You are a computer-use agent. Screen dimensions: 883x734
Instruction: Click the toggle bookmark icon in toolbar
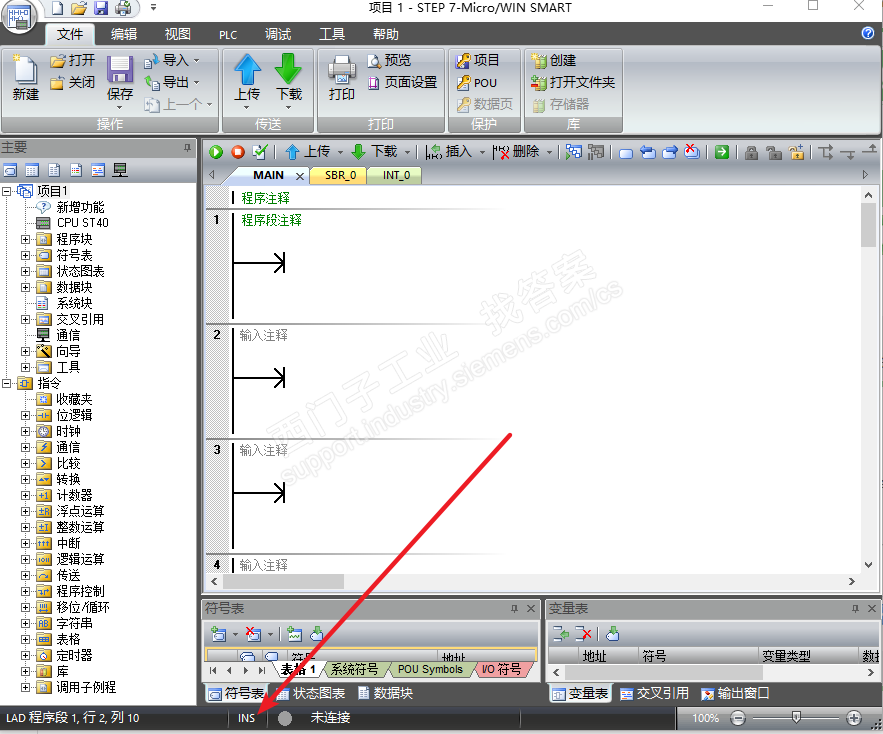tap(626, 153)
